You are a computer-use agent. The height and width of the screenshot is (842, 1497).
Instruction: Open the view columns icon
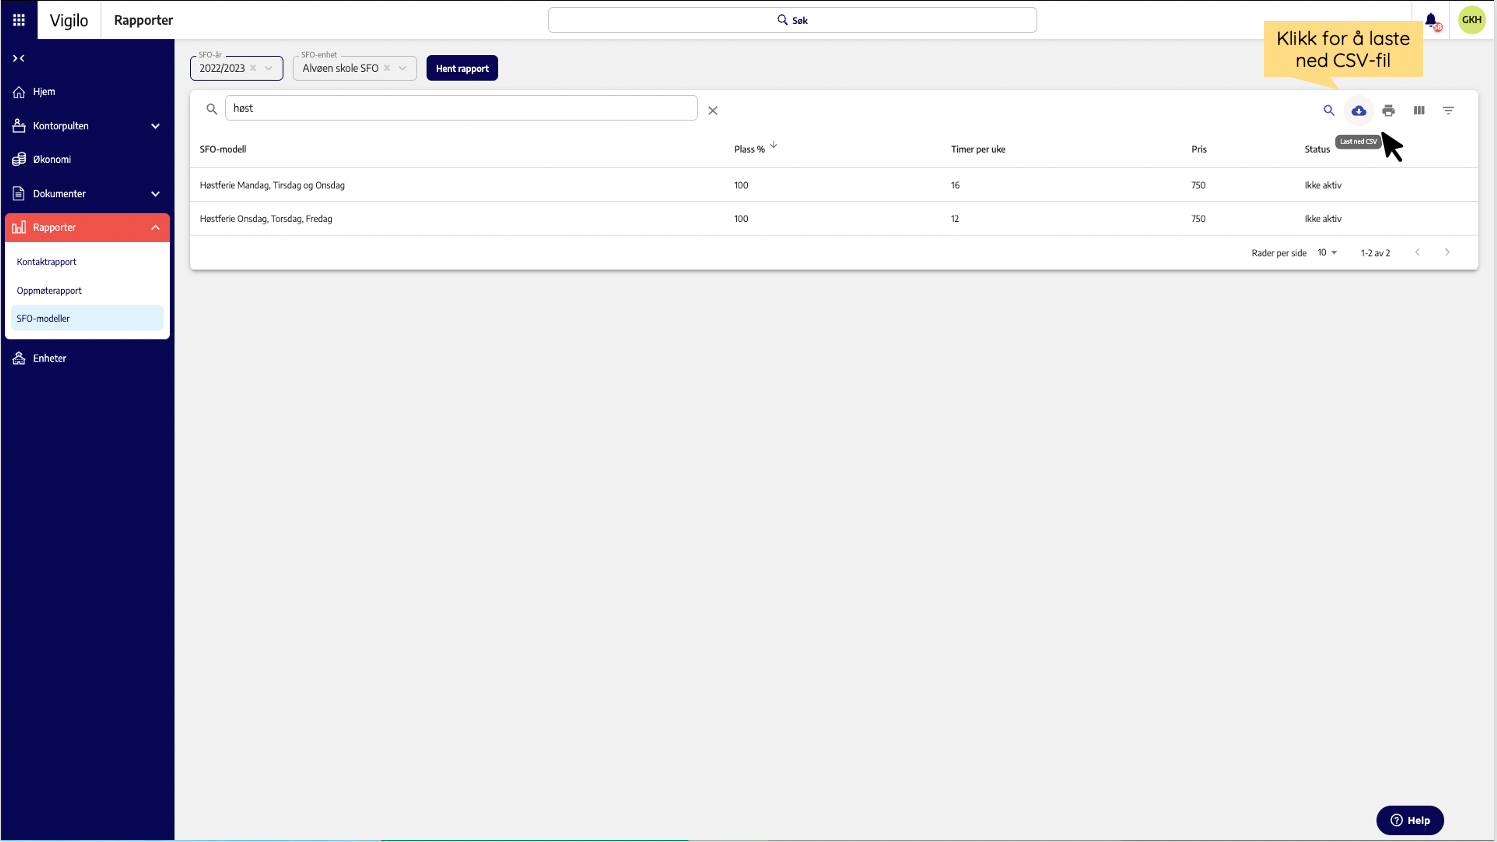click(x=1419, y=111)
